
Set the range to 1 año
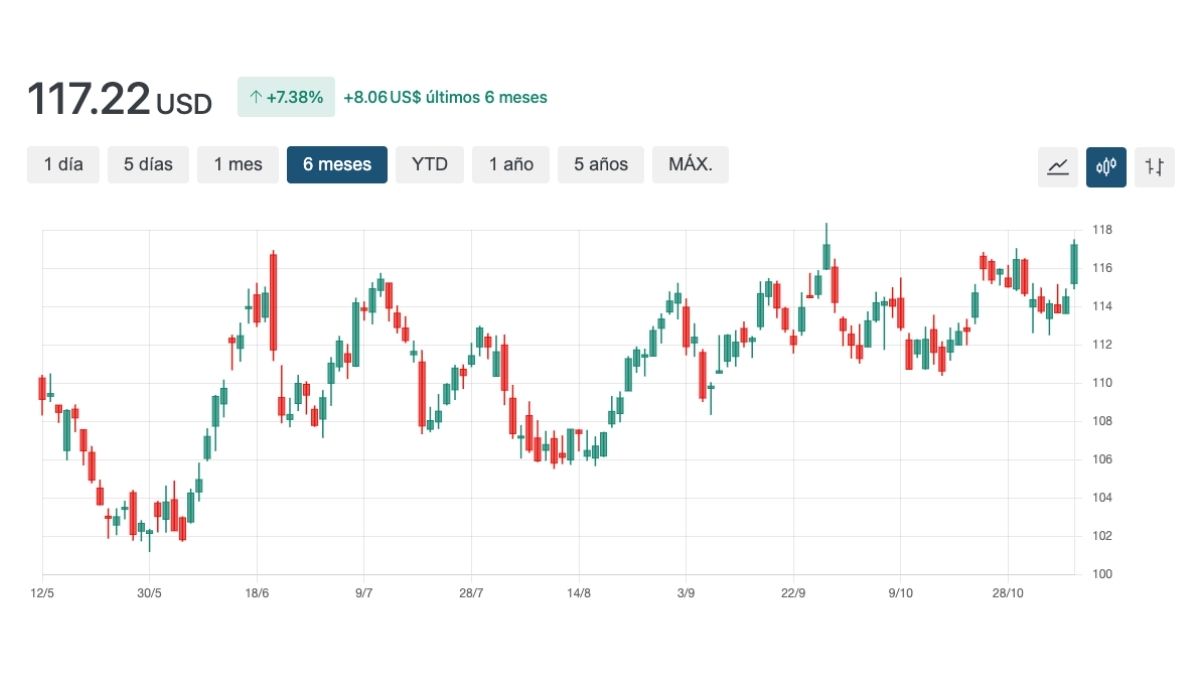(x=511, y=165)
